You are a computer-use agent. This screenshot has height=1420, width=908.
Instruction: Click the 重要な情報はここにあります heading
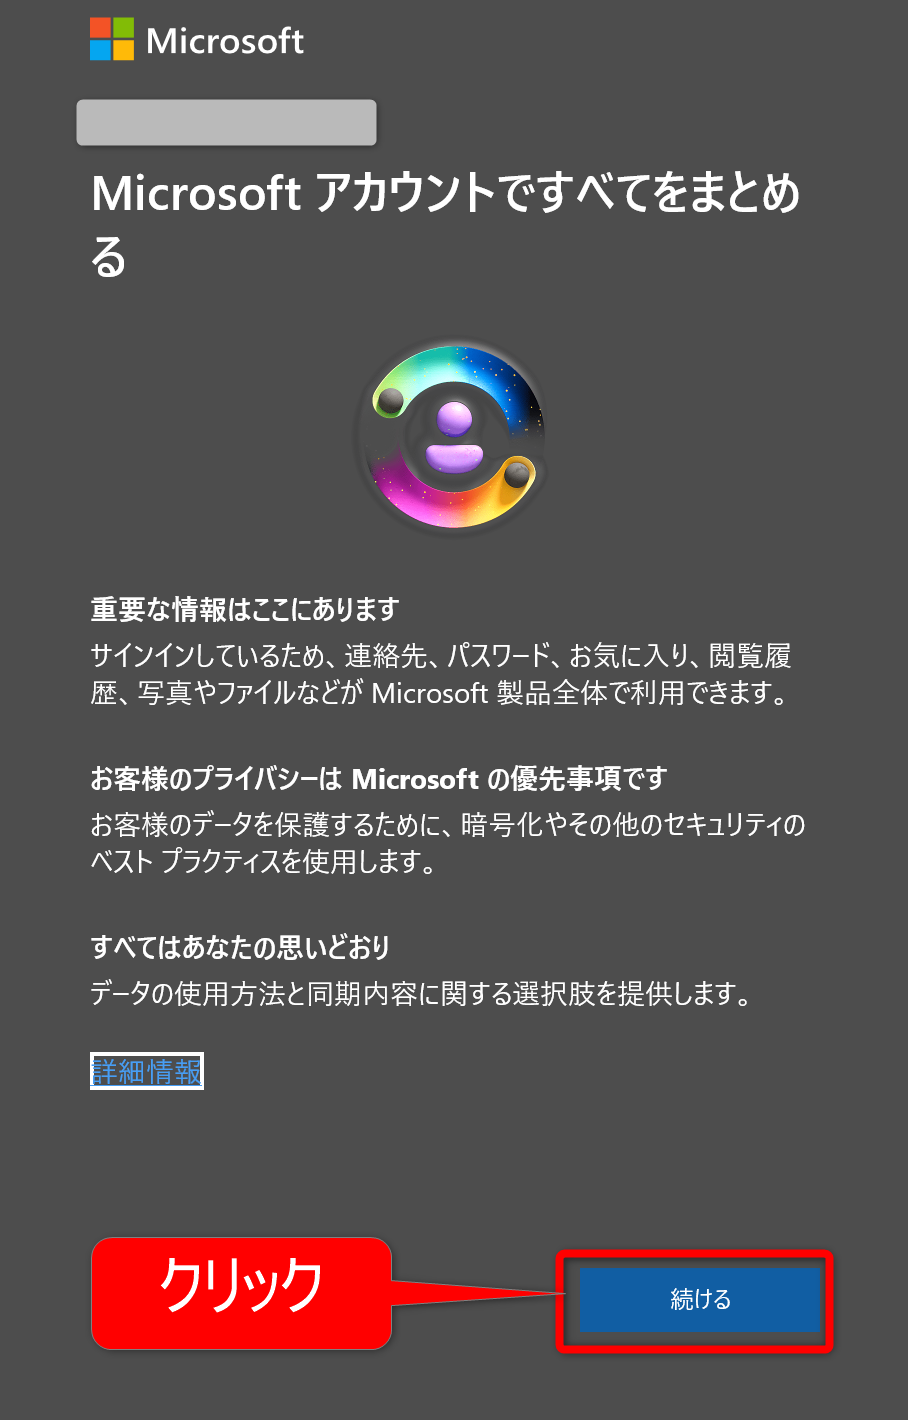point(245,609)
